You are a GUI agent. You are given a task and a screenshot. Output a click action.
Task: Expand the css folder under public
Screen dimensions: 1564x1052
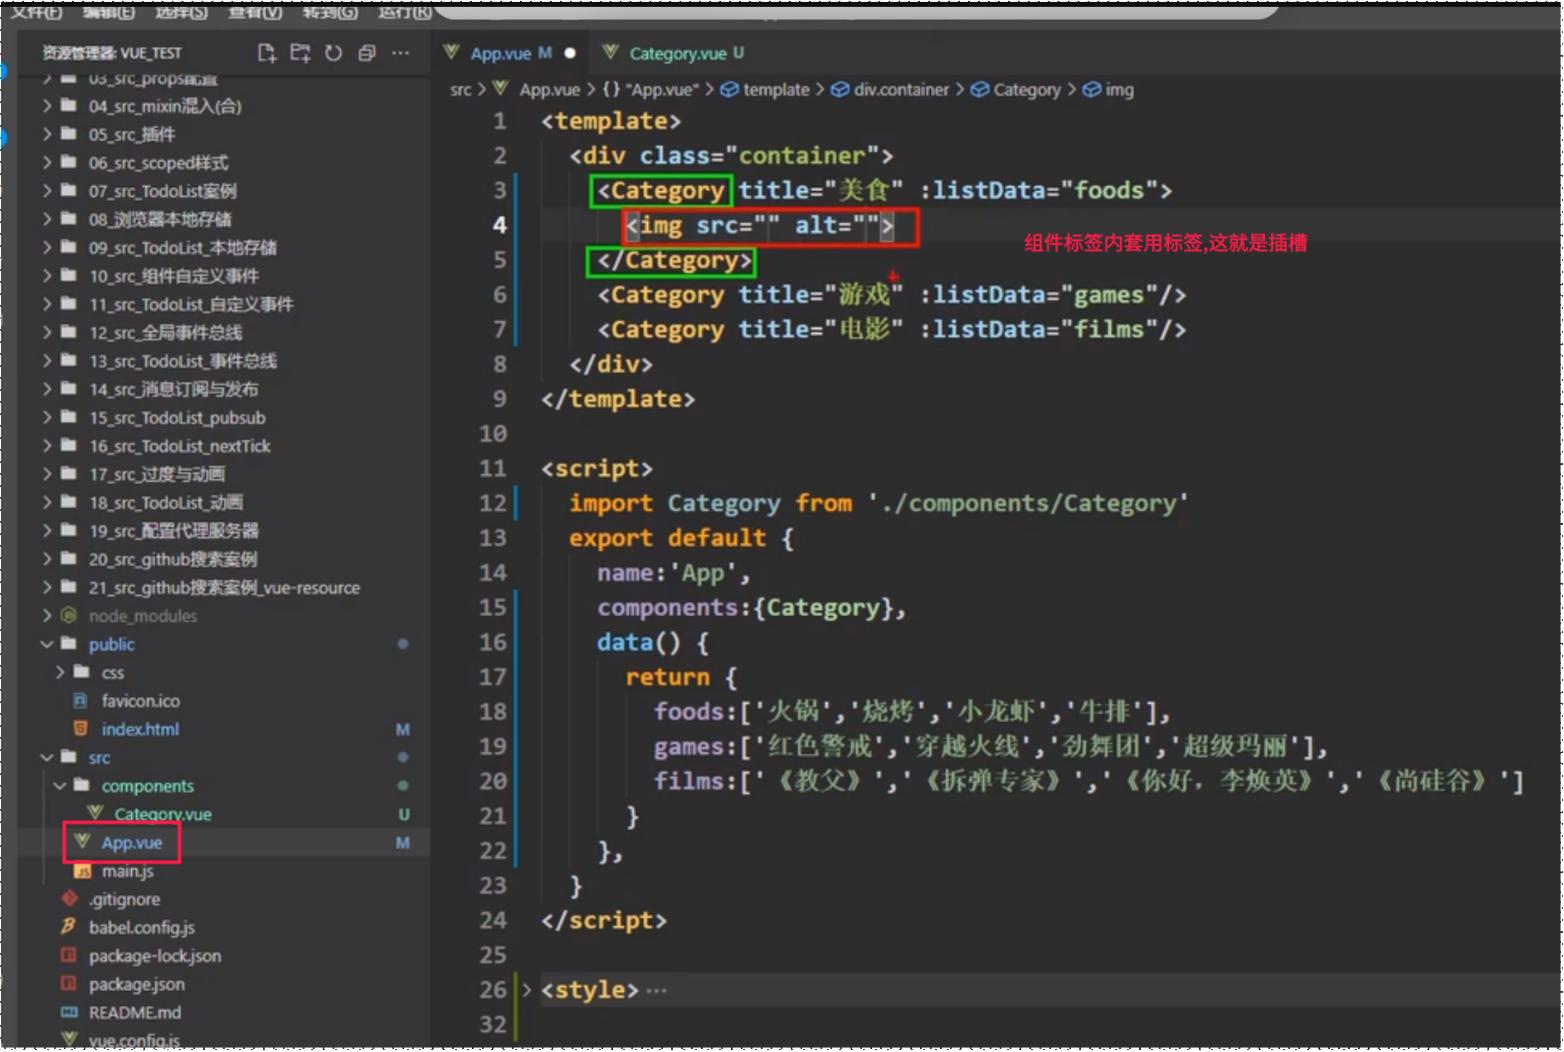(x=60, y=673)
